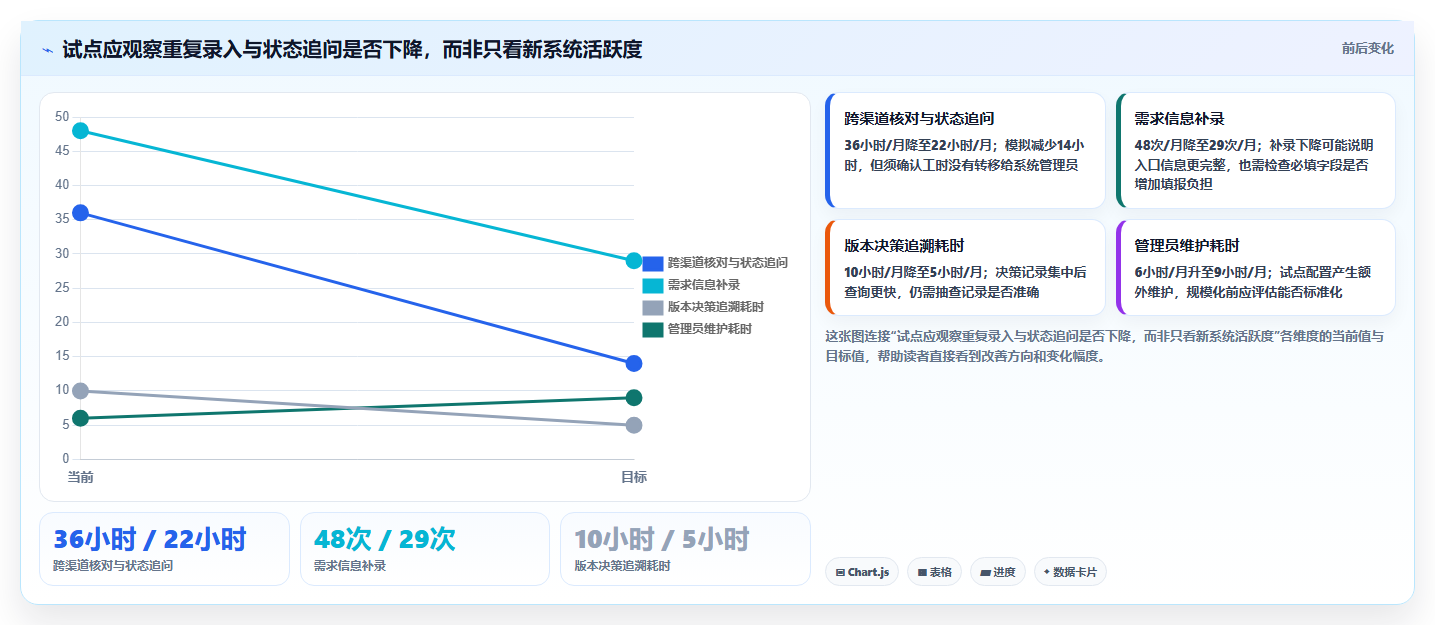Toggle 跨渠道核对与状态追问 series in chart legend
Viewport: 1435px width, 625px height.
715,263
